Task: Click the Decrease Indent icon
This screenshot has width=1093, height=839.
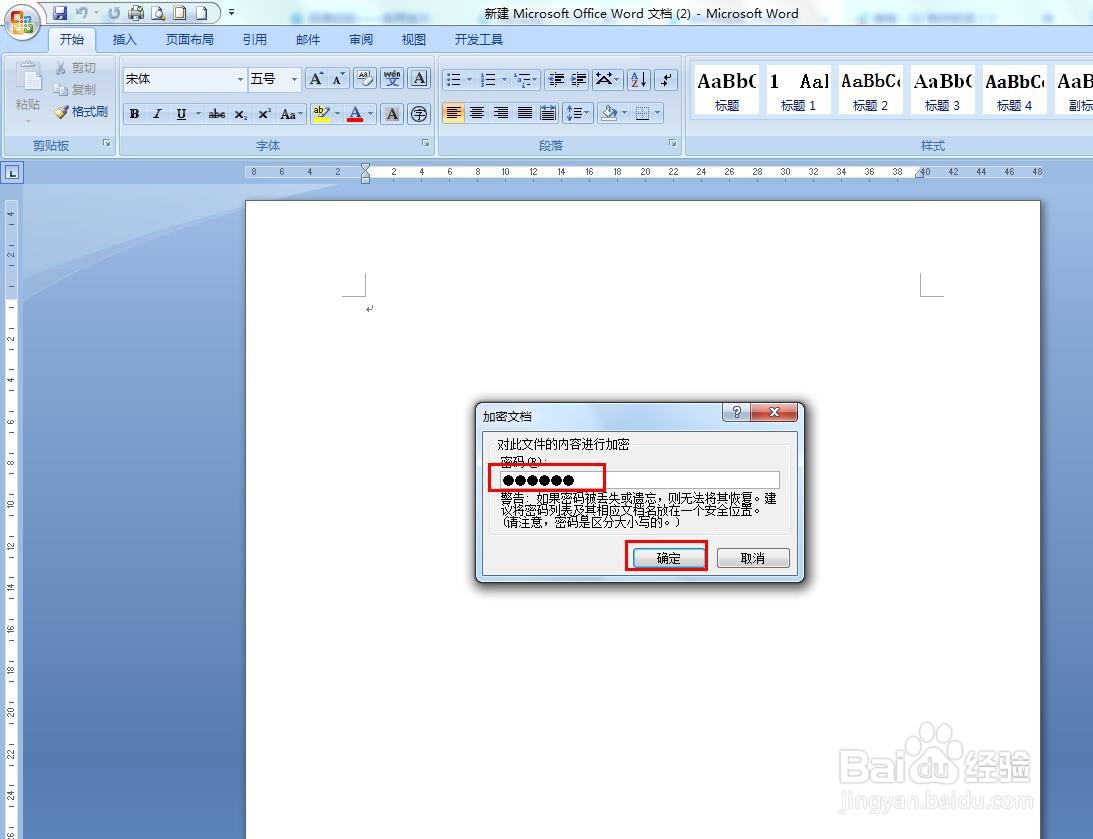Action: (x=556, y=79)
